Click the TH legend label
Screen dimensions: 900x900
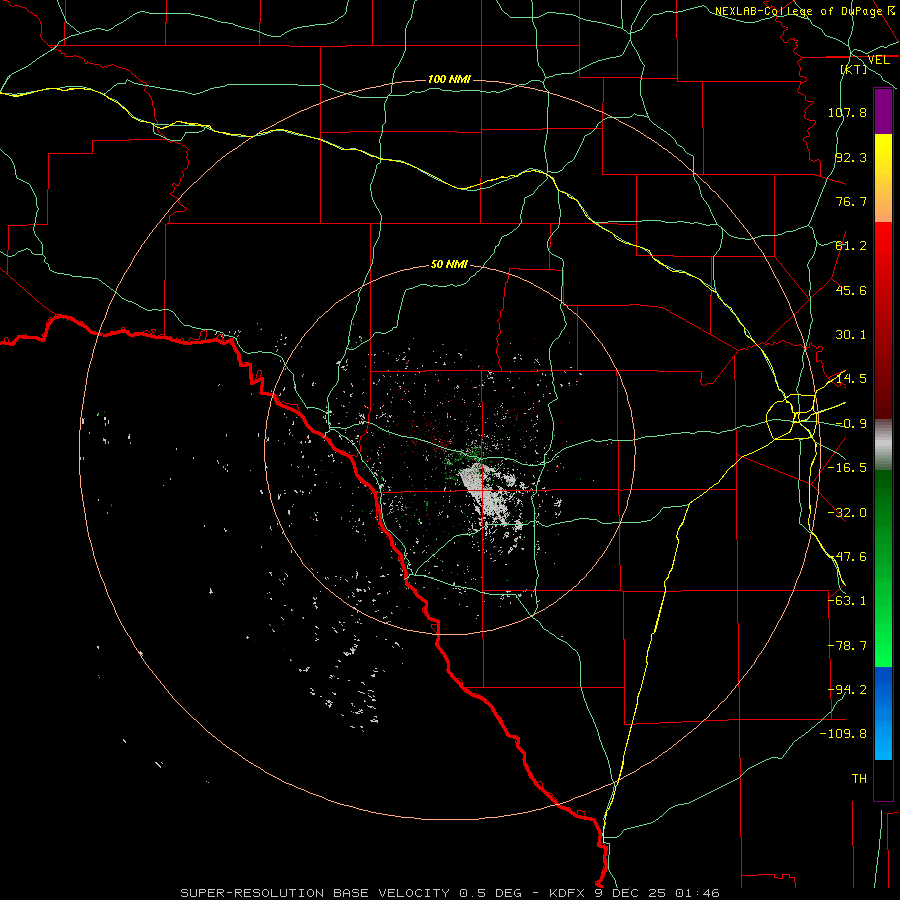[x=859, y=779]
